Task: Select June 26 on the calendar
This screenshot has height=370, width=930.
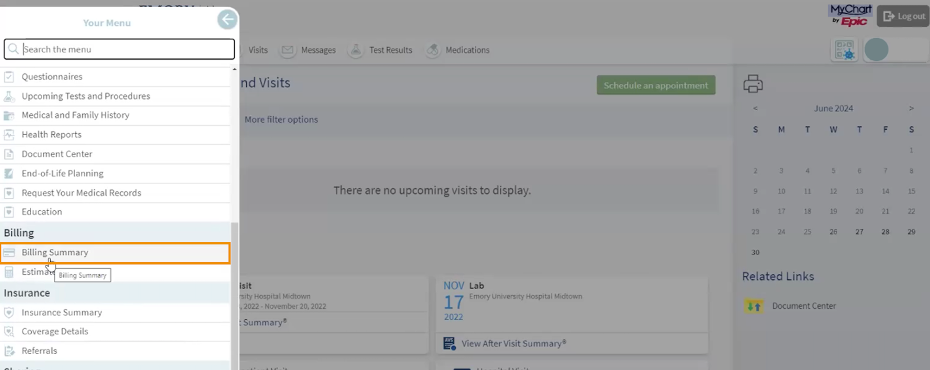Action: pos(833,232)
